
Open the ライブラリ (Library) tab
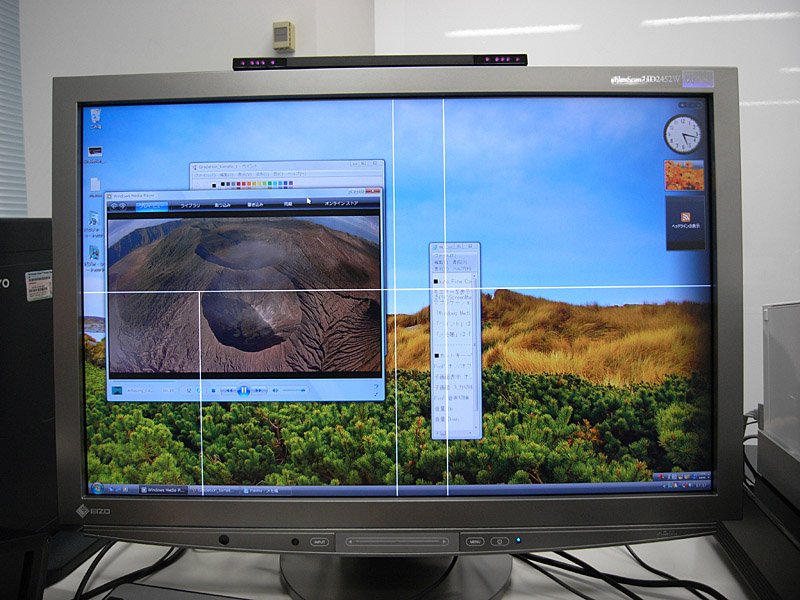[x=190, y=205]
